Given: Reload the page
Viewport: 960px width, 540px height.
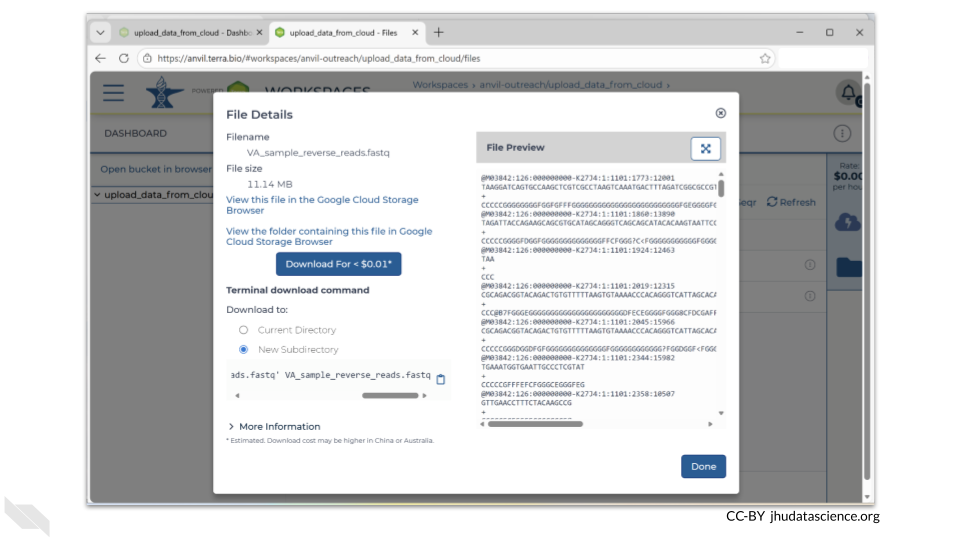Looking at the screenshot, I should [124, 58].
